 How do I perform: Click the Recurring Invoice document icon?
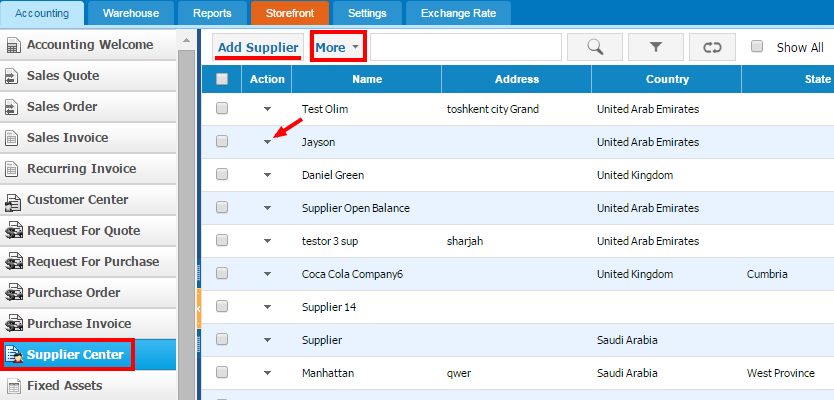point(11,169)
